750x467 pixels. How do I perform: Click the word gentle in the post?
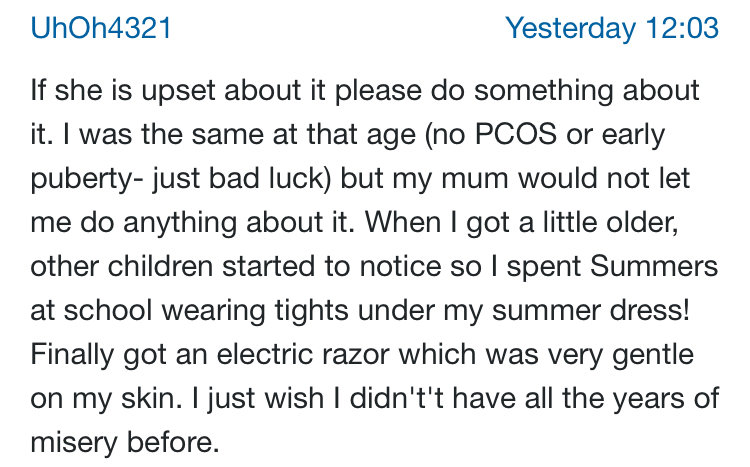[653, 355]
